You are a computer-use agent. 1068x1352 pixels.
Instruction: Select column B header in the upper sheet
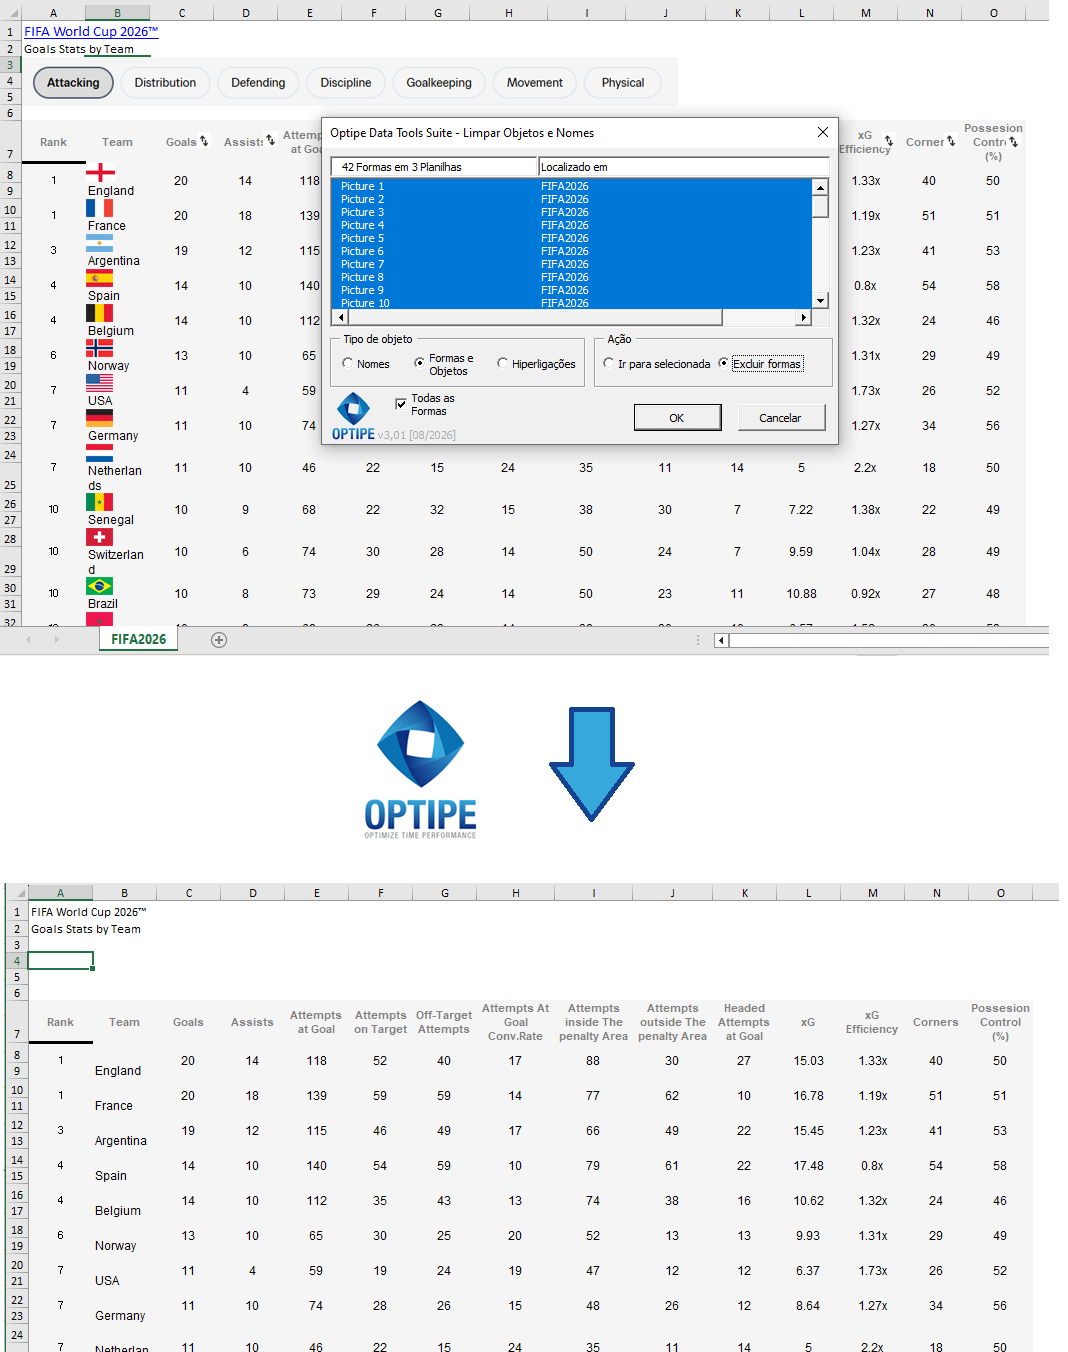click(117, 13)
